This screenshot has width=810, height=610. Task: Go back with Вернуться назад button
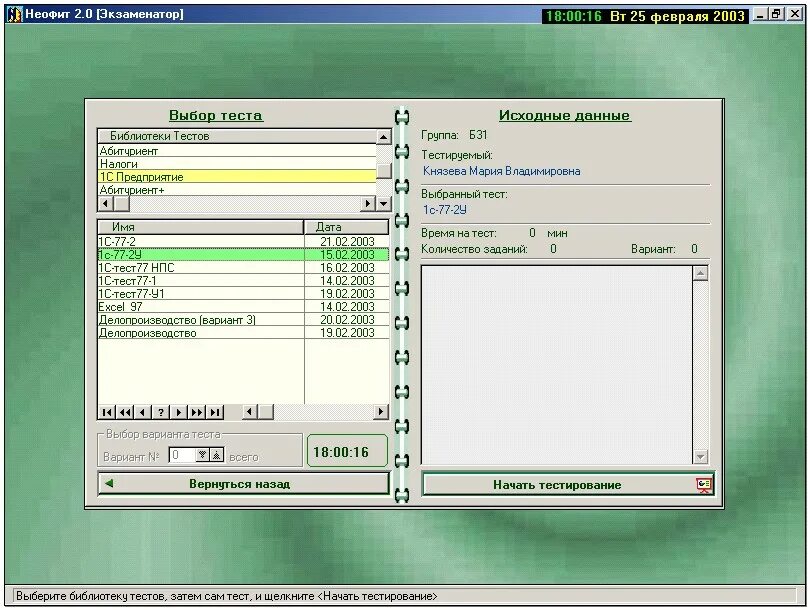coord(243,484)
